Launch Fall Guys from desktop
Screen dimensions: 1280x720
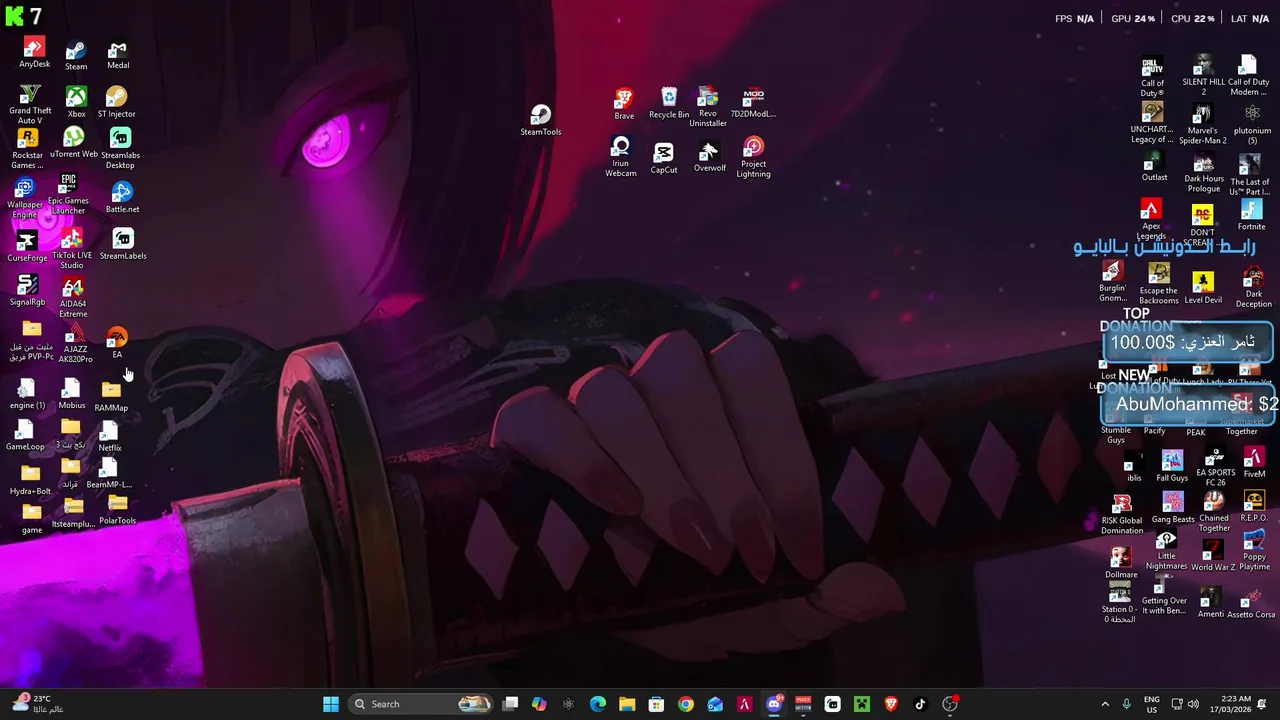click(x=1172, y=466)
